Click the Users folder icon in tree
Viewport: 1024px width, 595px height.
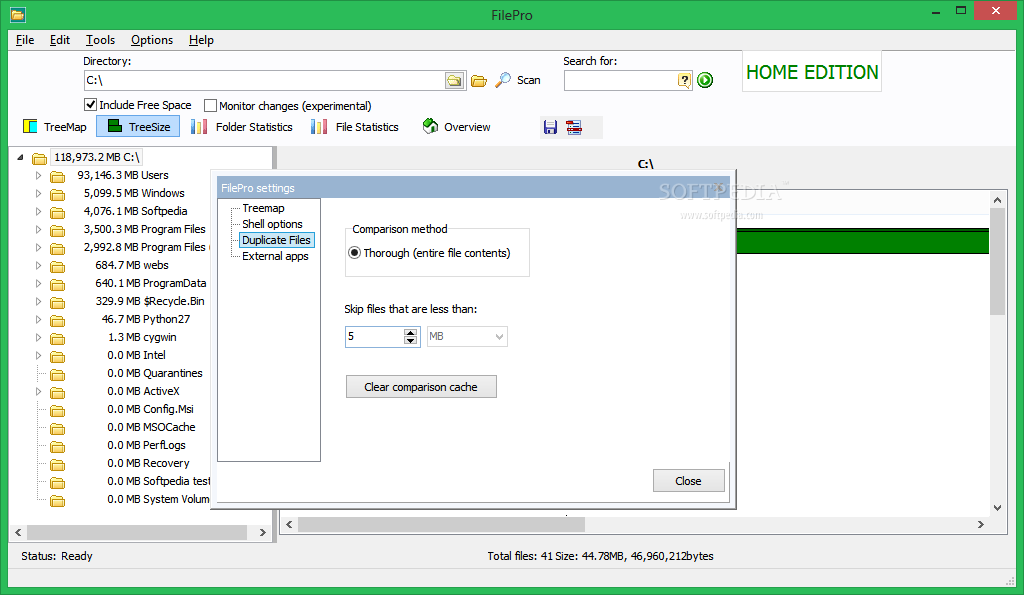coord(57,176)
